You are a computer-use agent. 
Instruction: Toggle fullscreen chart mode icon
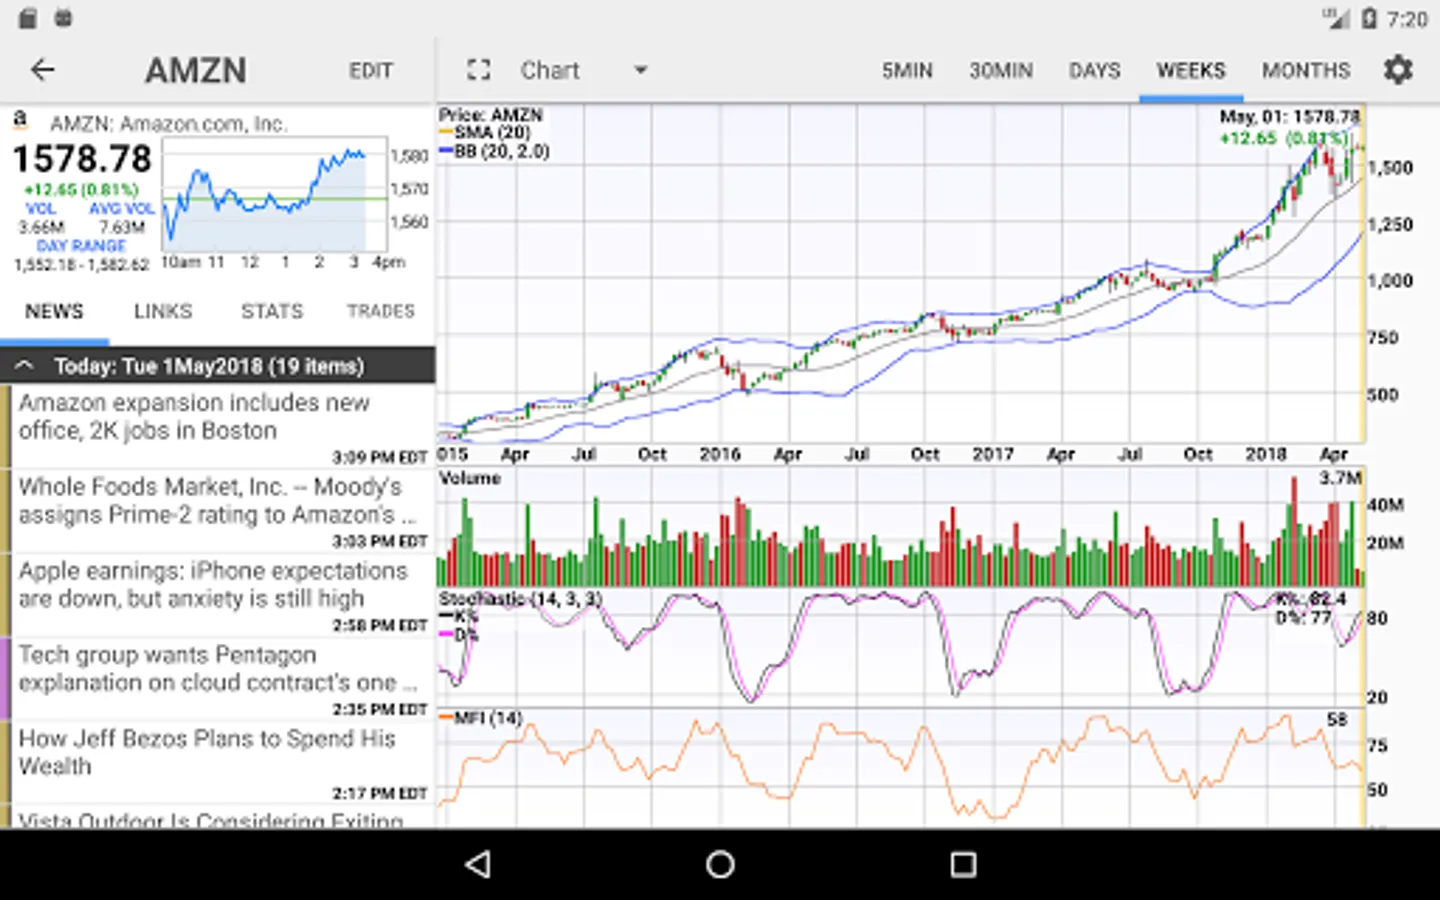pyautogui.click(x=479, y=70)
